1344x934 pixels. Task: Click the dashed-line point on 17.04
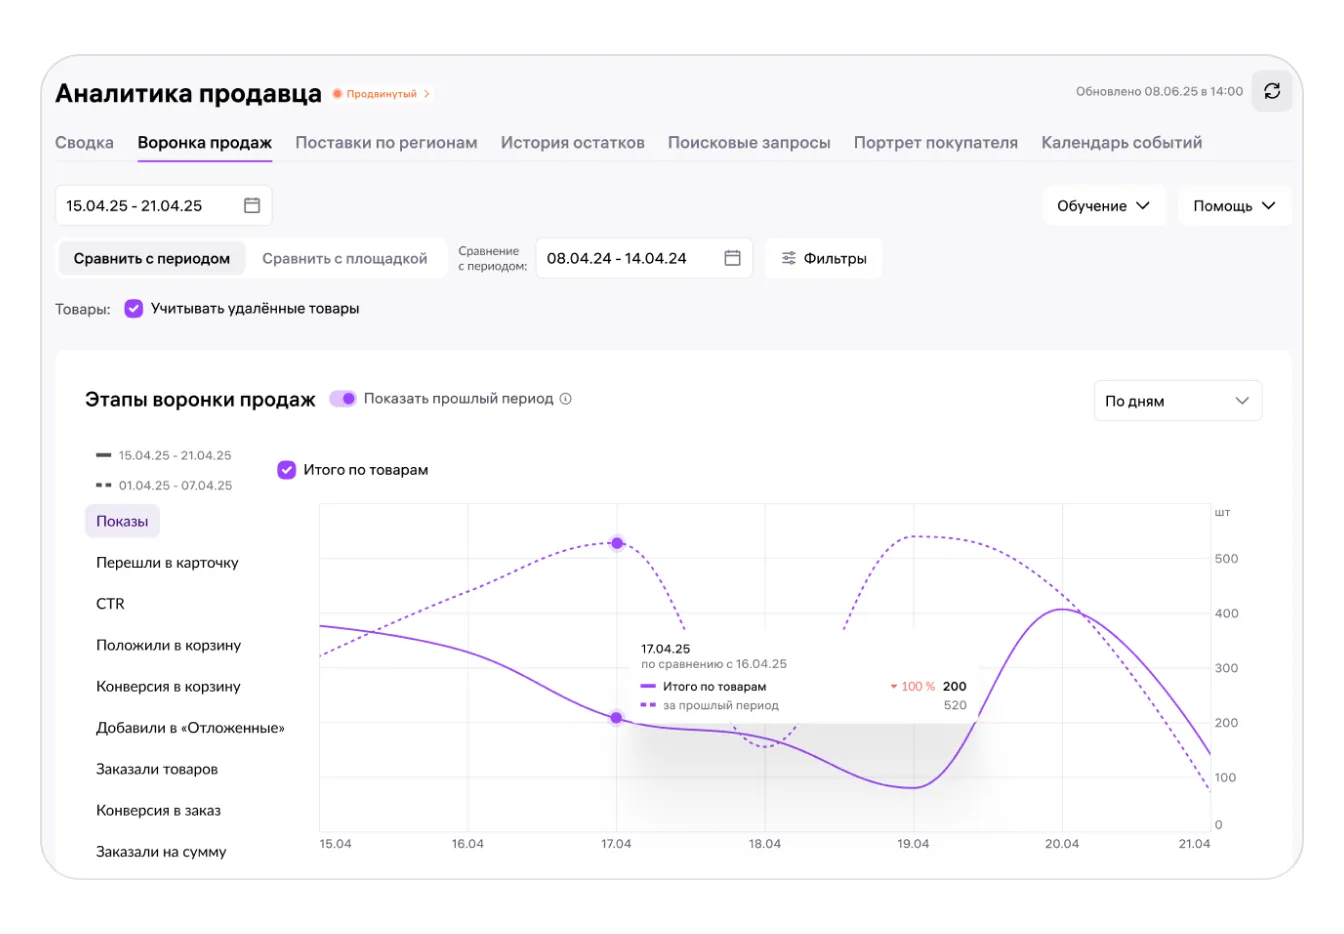pos(617,543)
